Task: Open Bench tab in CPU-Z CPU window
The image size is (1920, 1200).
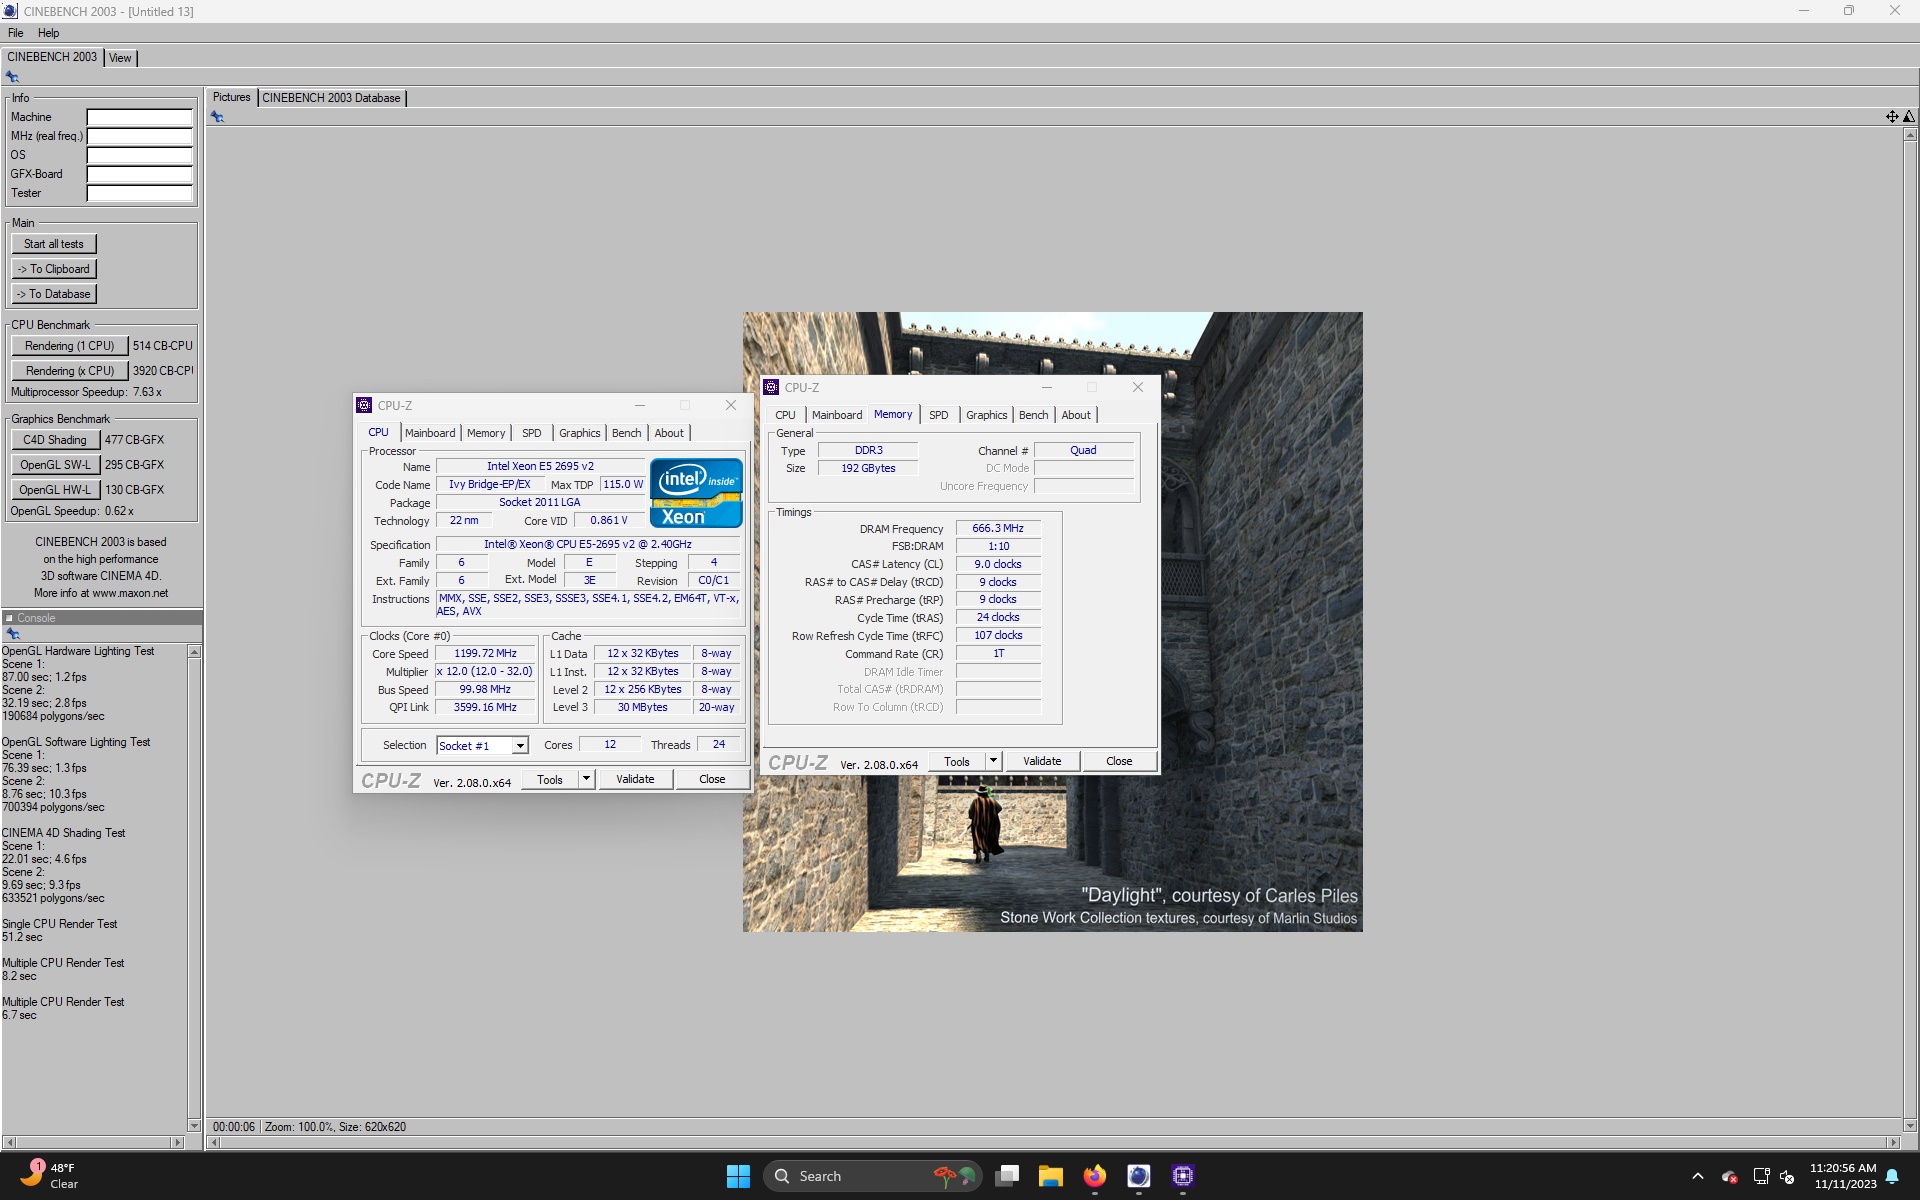Action: (x=626, y=433)
